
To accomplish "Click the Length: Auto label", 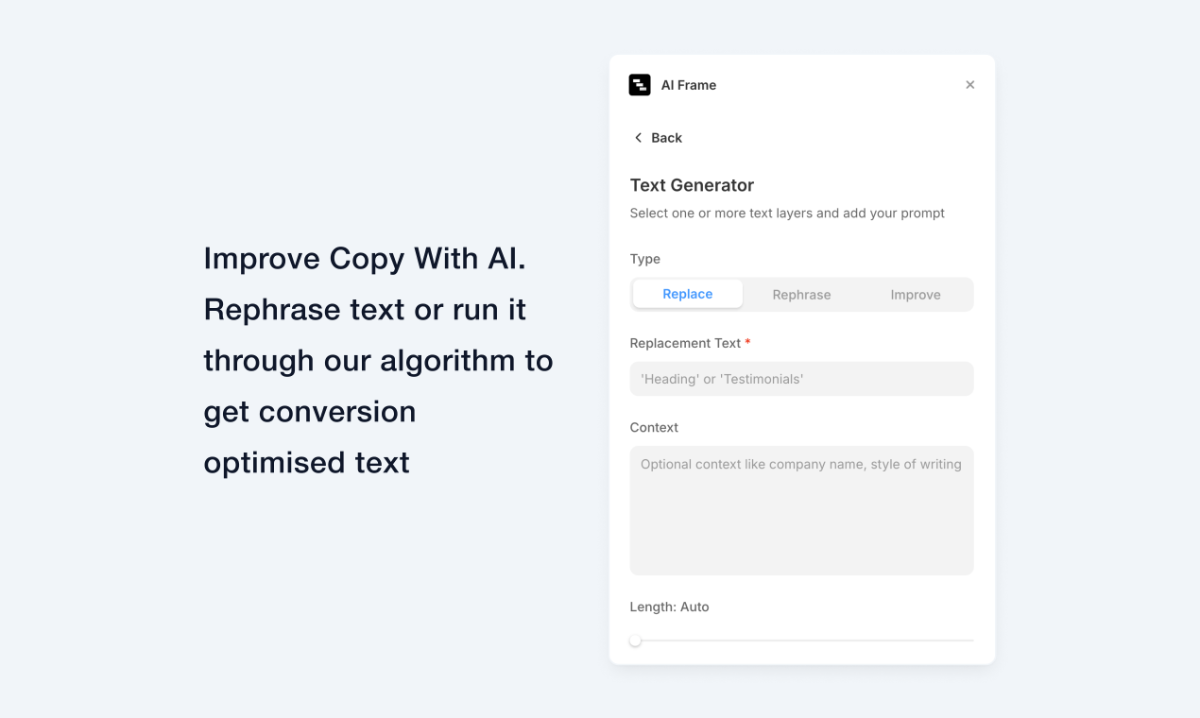I will [669, 607].
